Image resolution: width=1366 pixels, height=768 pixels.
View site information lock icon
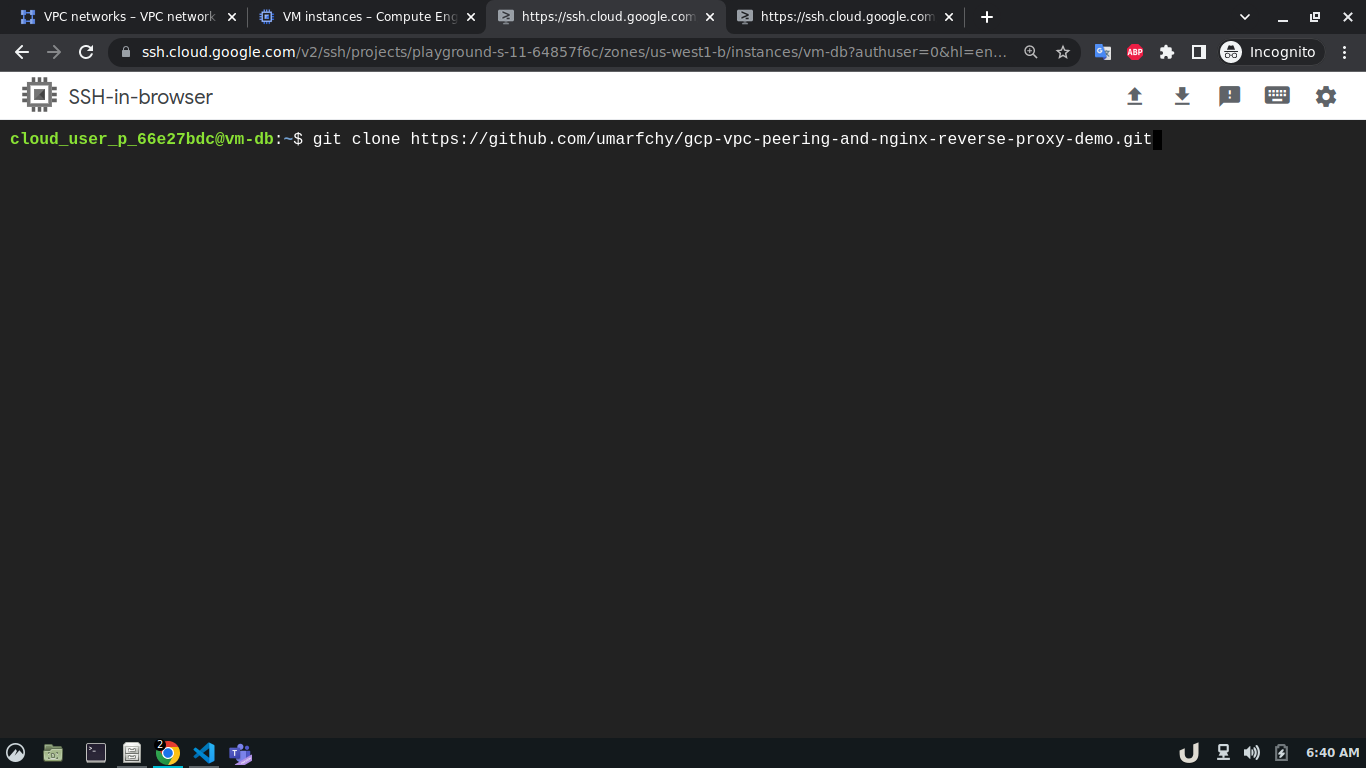point(125,52)
